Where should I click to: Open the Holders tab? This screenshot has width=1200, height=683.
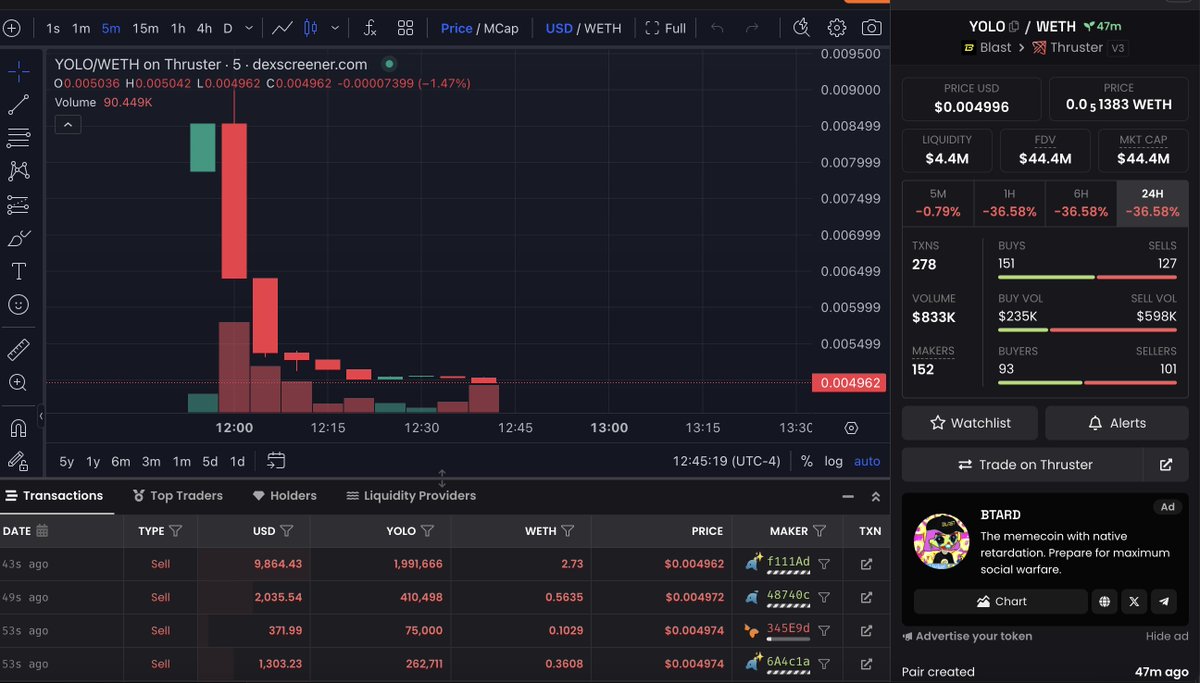285,496
